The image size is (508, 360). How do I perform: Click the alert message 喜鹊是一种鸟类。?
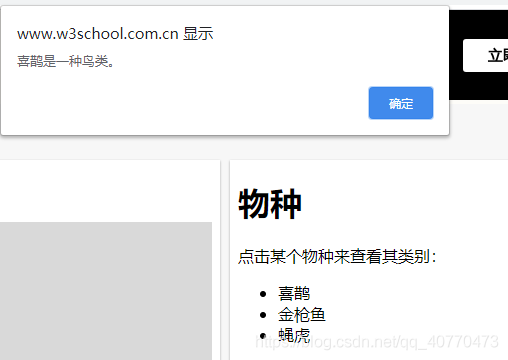point(66,61)
